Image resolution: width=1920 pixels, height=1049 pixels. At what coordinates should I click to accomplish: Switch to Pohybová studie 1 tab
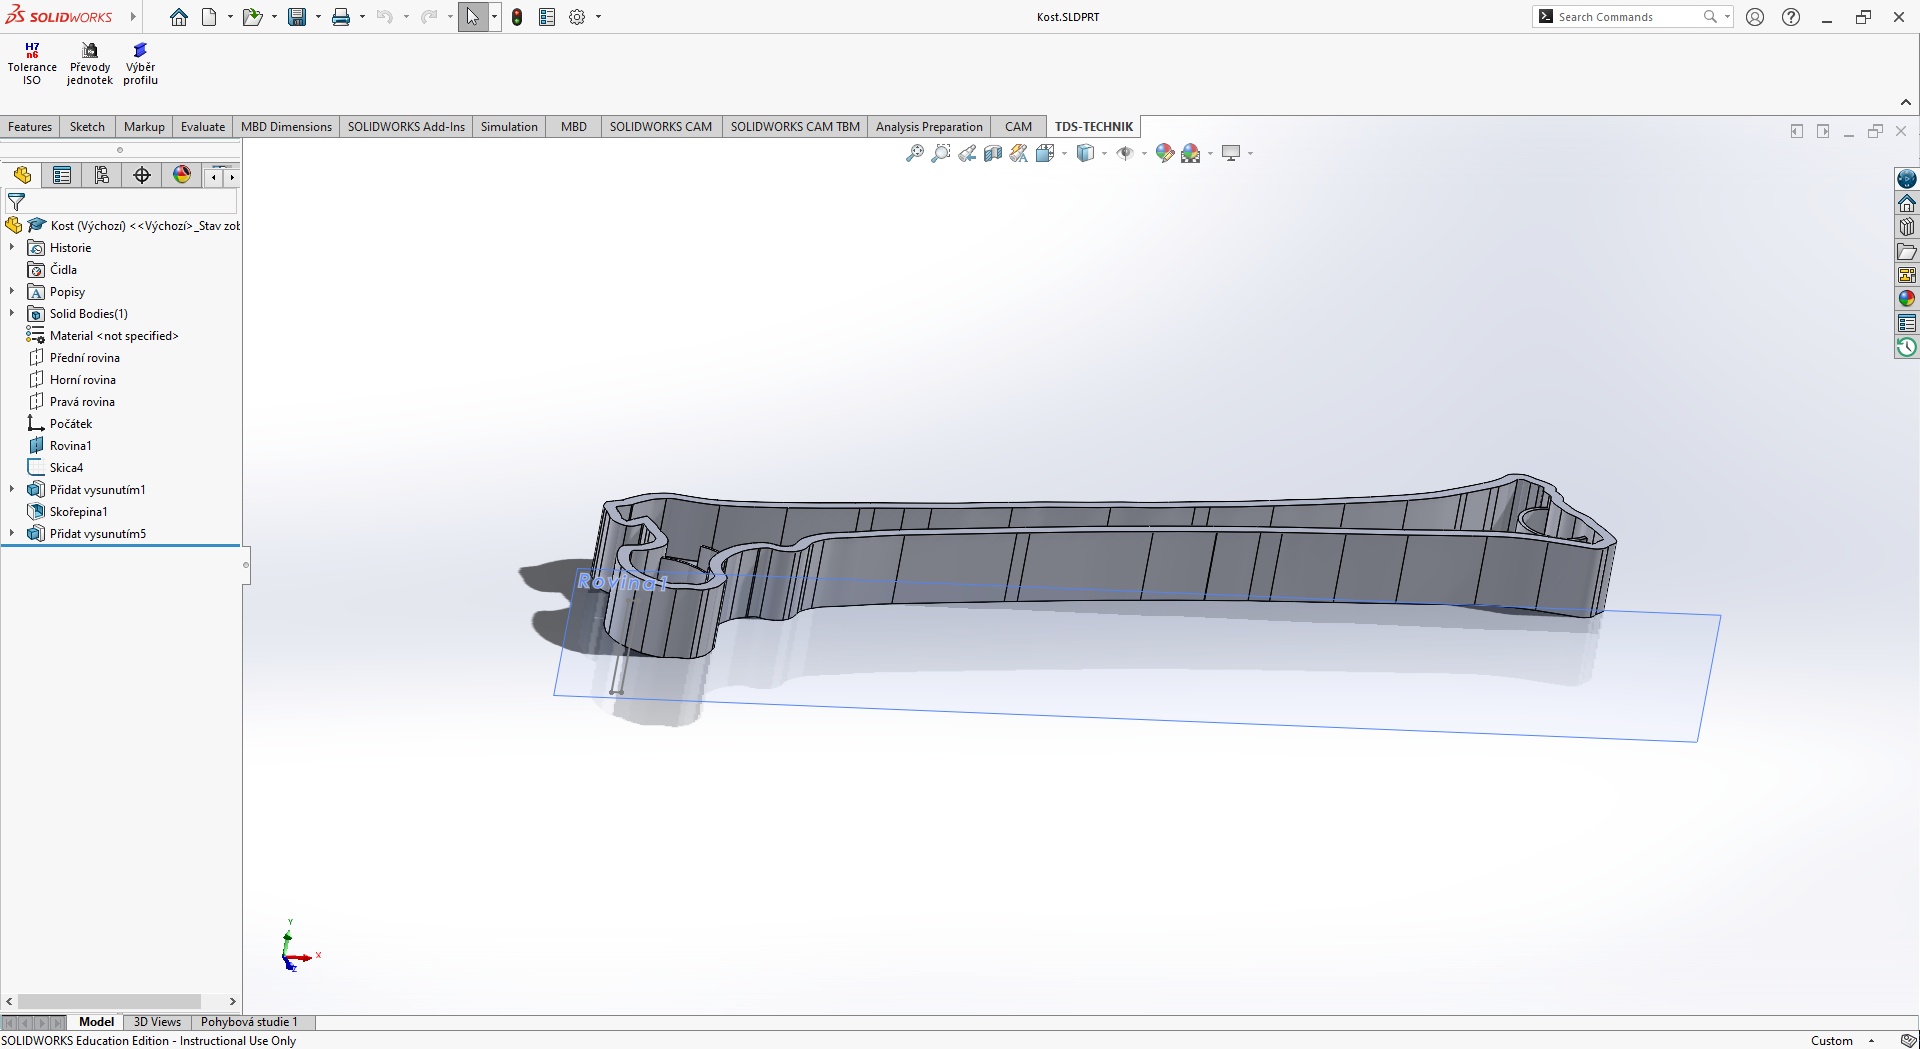[249, 1022]
